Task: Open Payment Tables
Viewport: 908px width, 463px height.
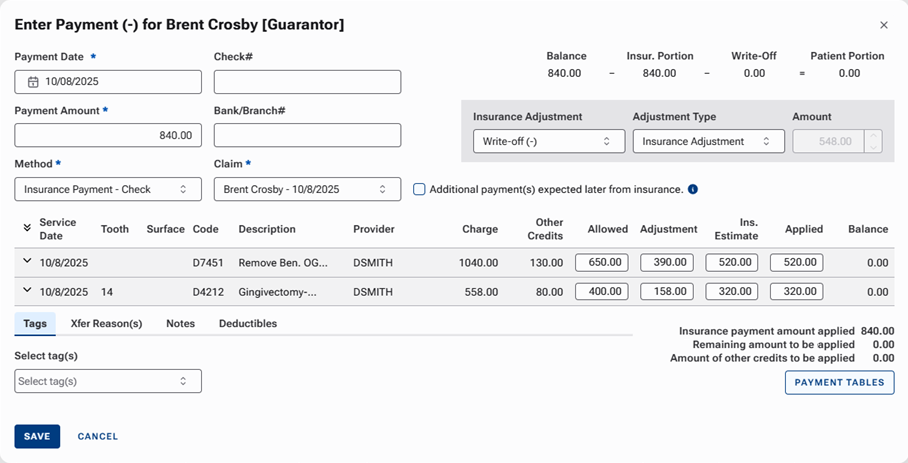Action: [x=839, y=382]
